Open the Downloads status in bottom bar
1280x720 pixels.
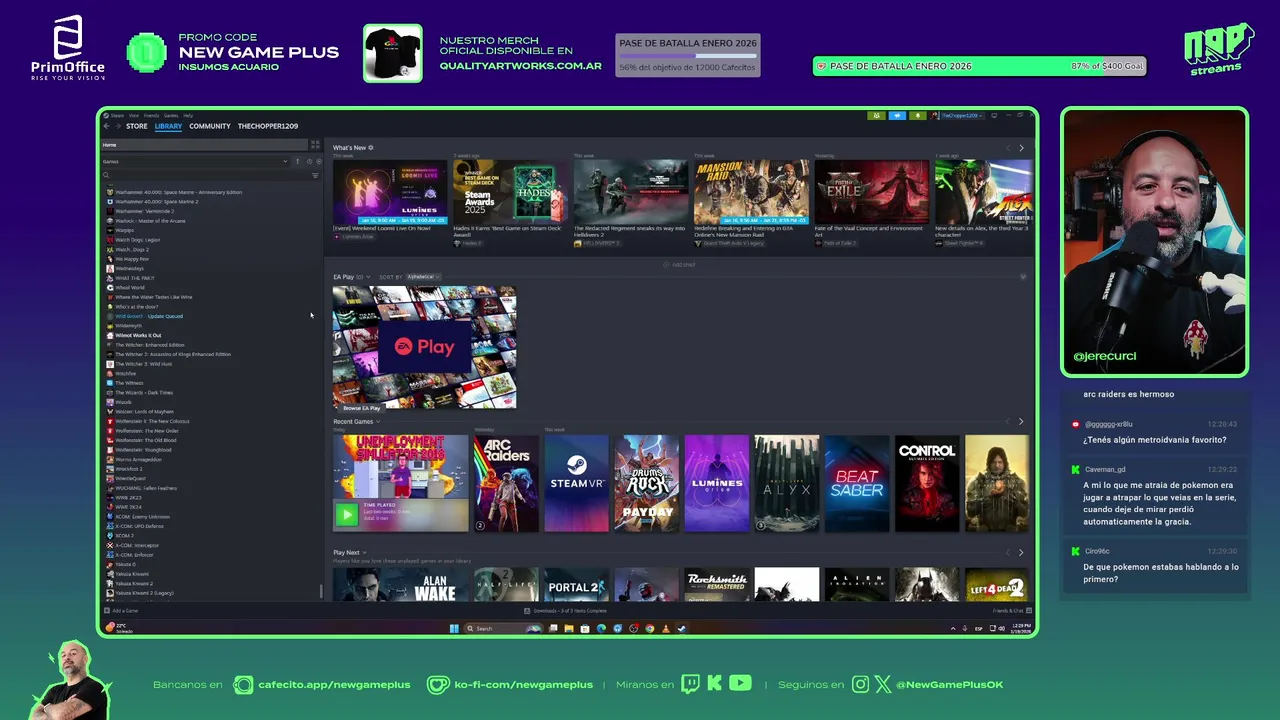coord(566,610)
